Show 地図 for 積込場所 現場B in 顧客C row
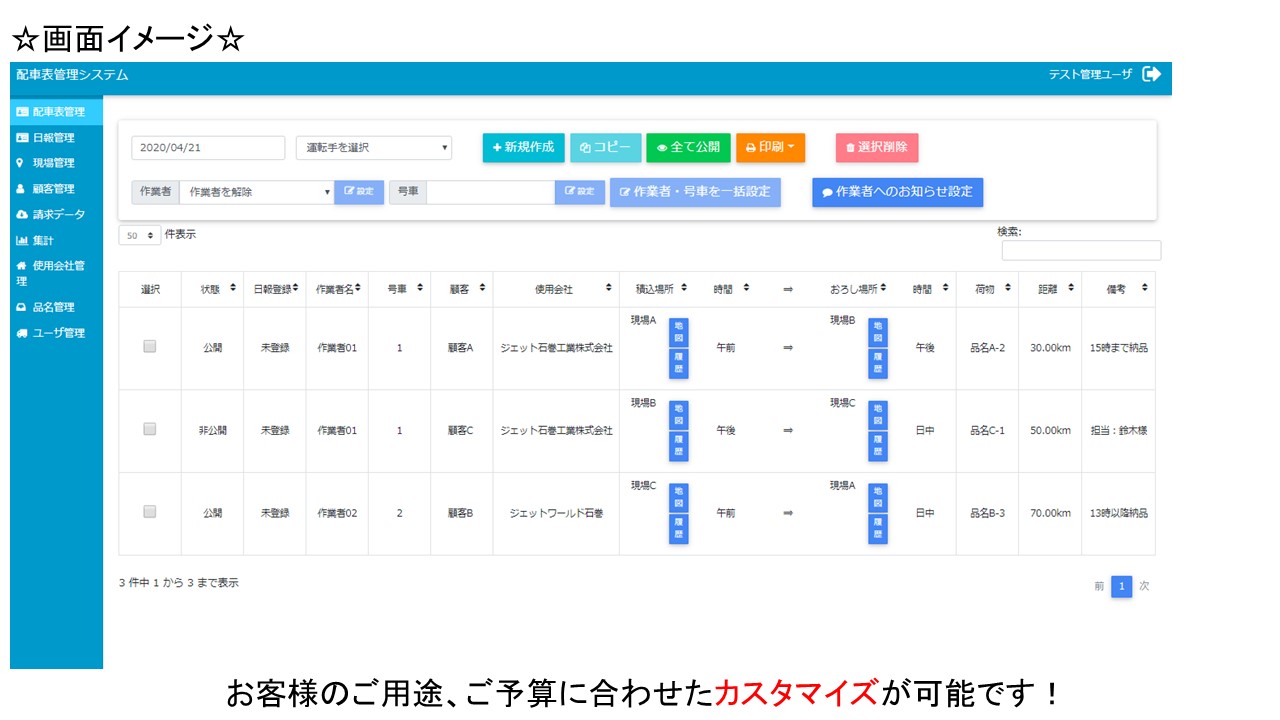This screenshot has height=720, width=1280. (x=678, y=415)
